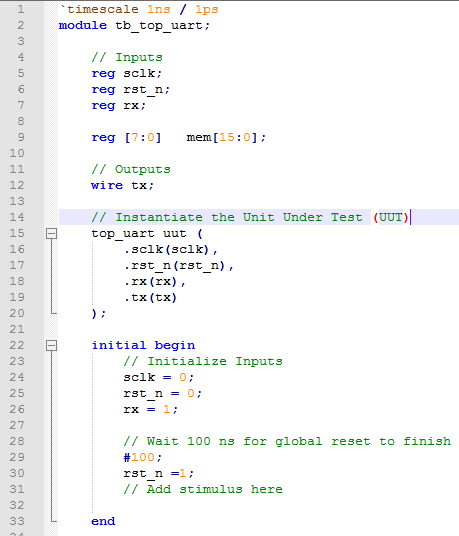Viewport: 459px width, 536px height.
Task: Collapse the top_uart uut instantiation block
Action: pyautogui.click(x=51, y=233)
